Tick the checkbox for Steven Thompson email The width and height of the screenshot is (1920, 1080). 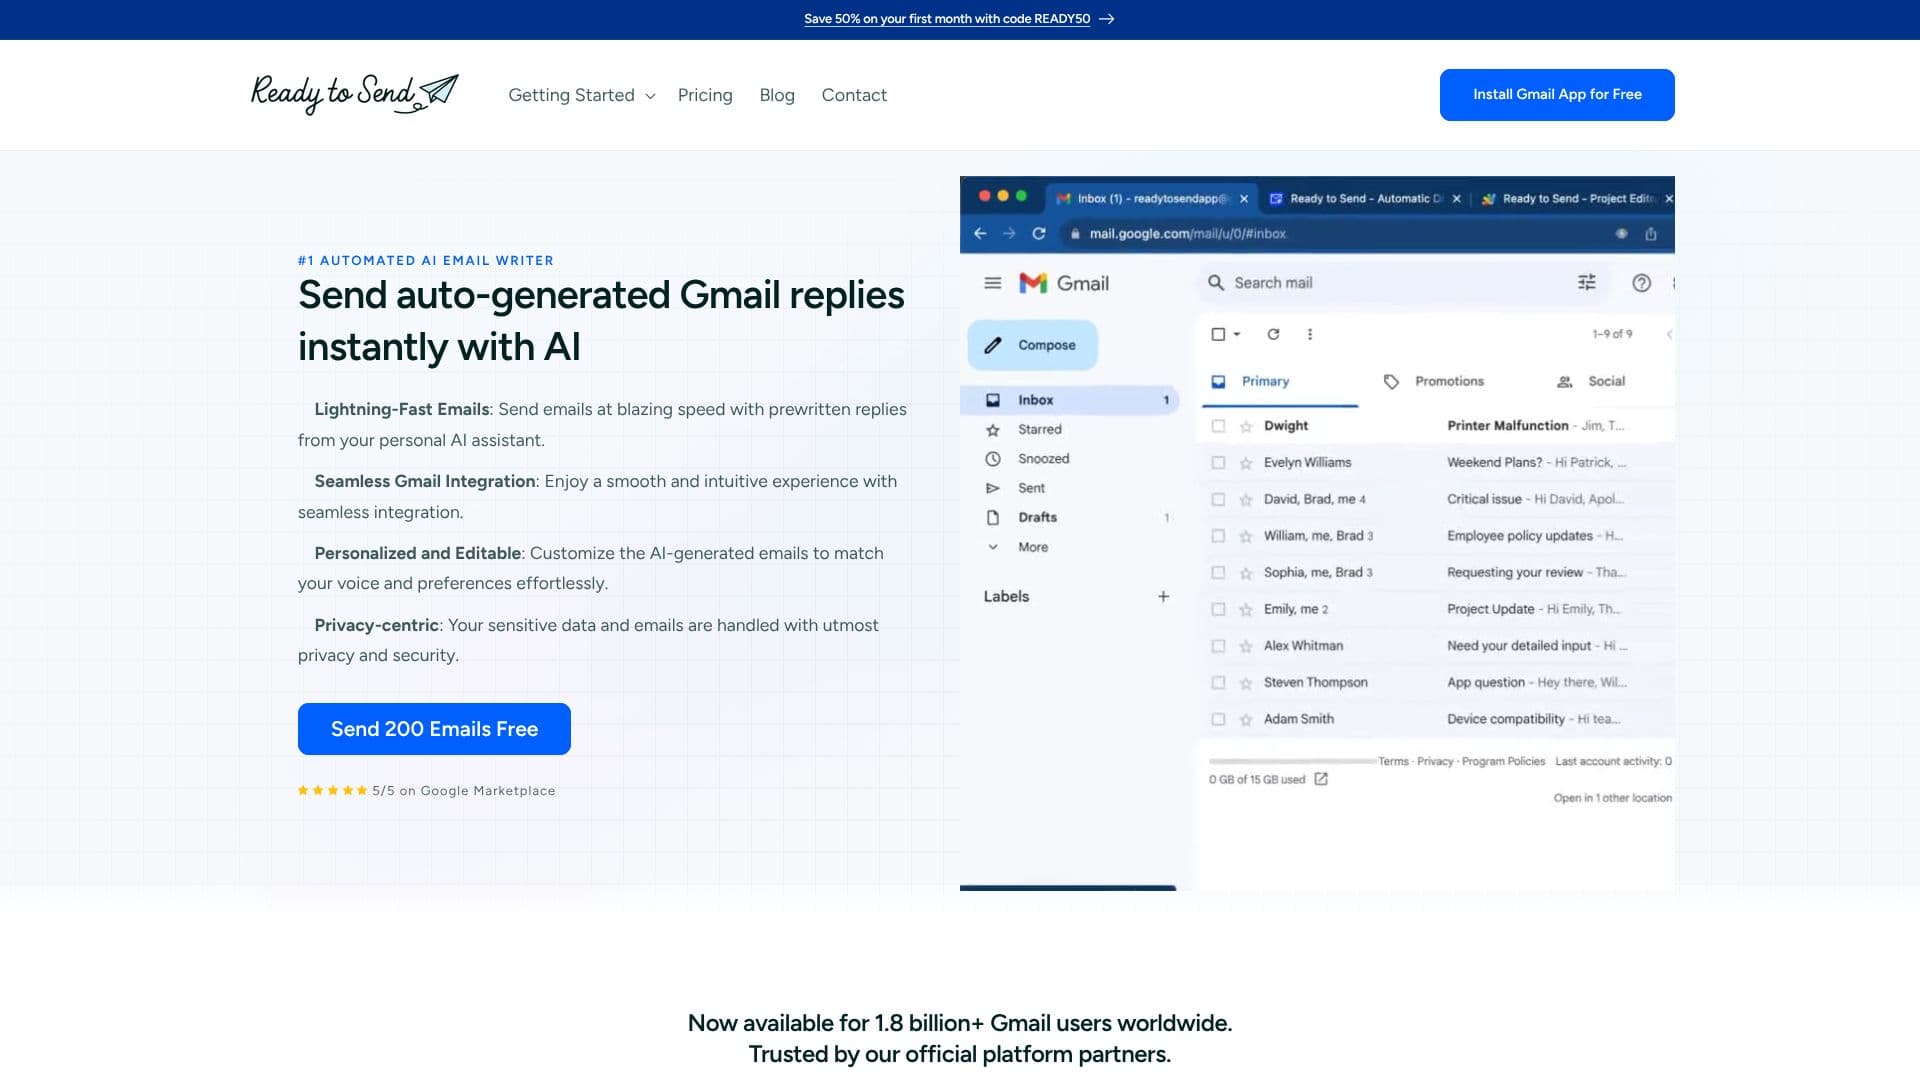tap(1218, 683)
